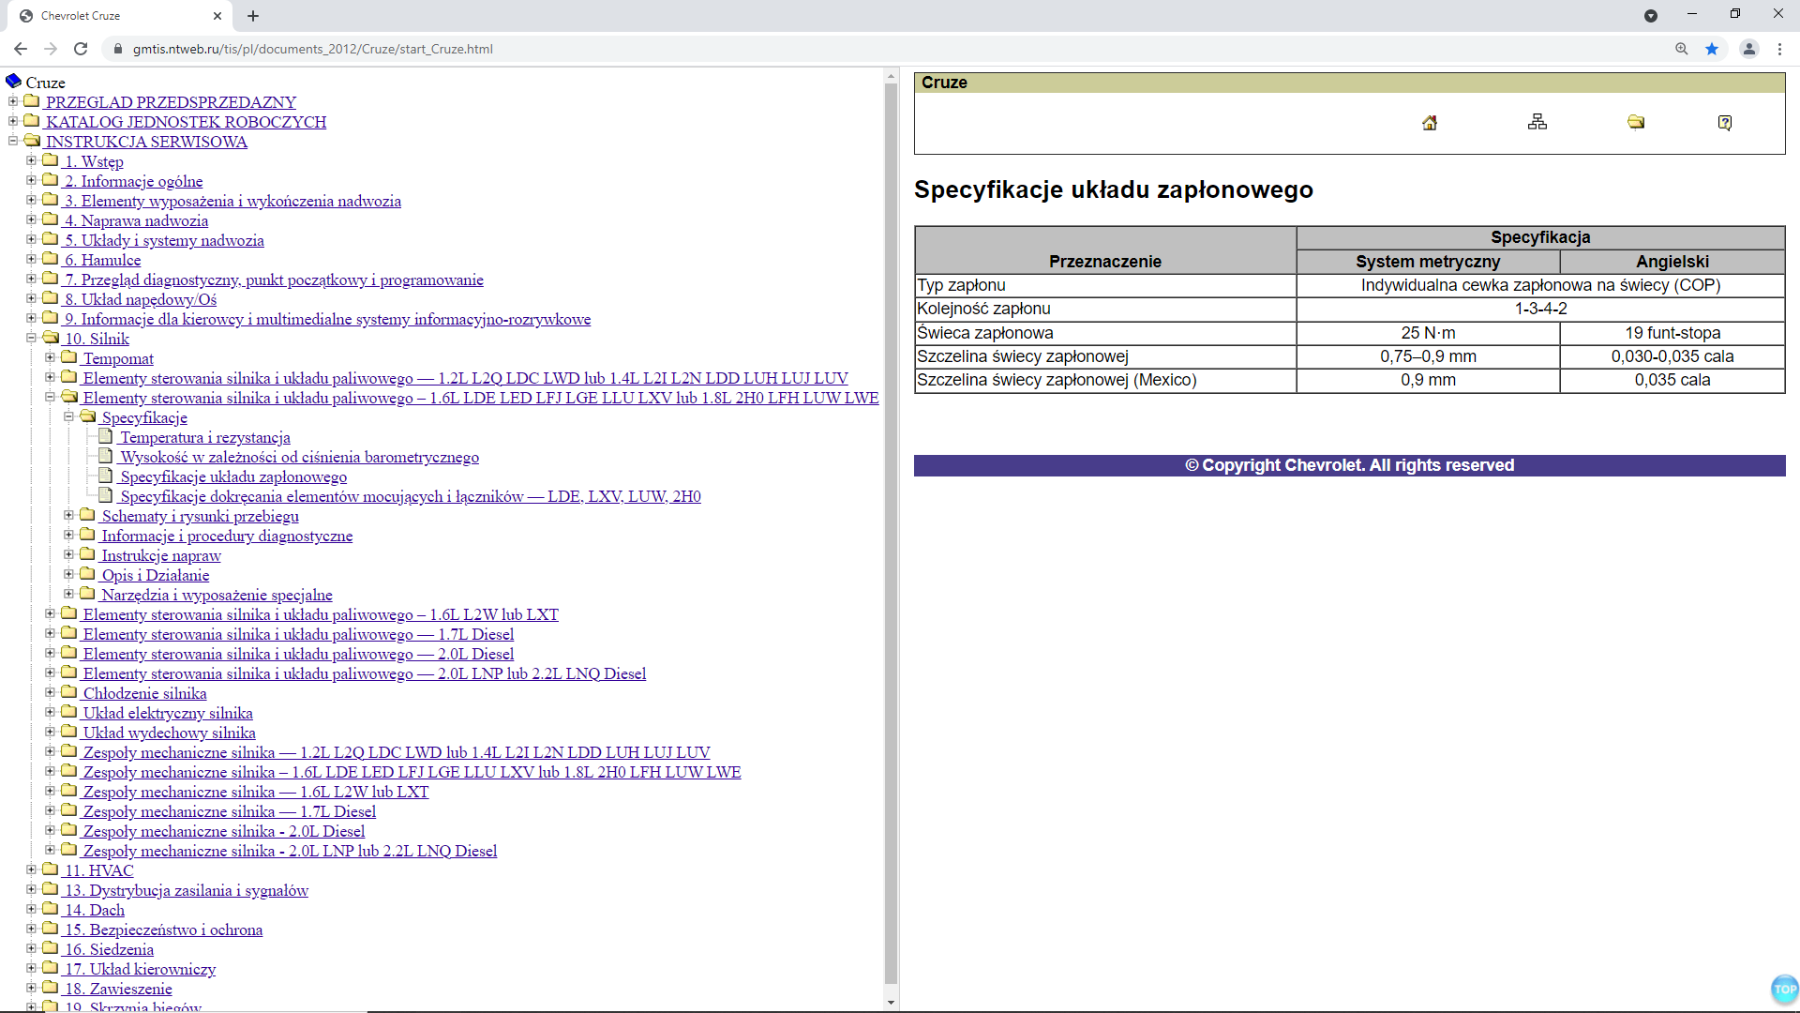Open the sitemap hierarchy icon
The width and height of the screenshot is (1800, 1013).
(1537, 122)
